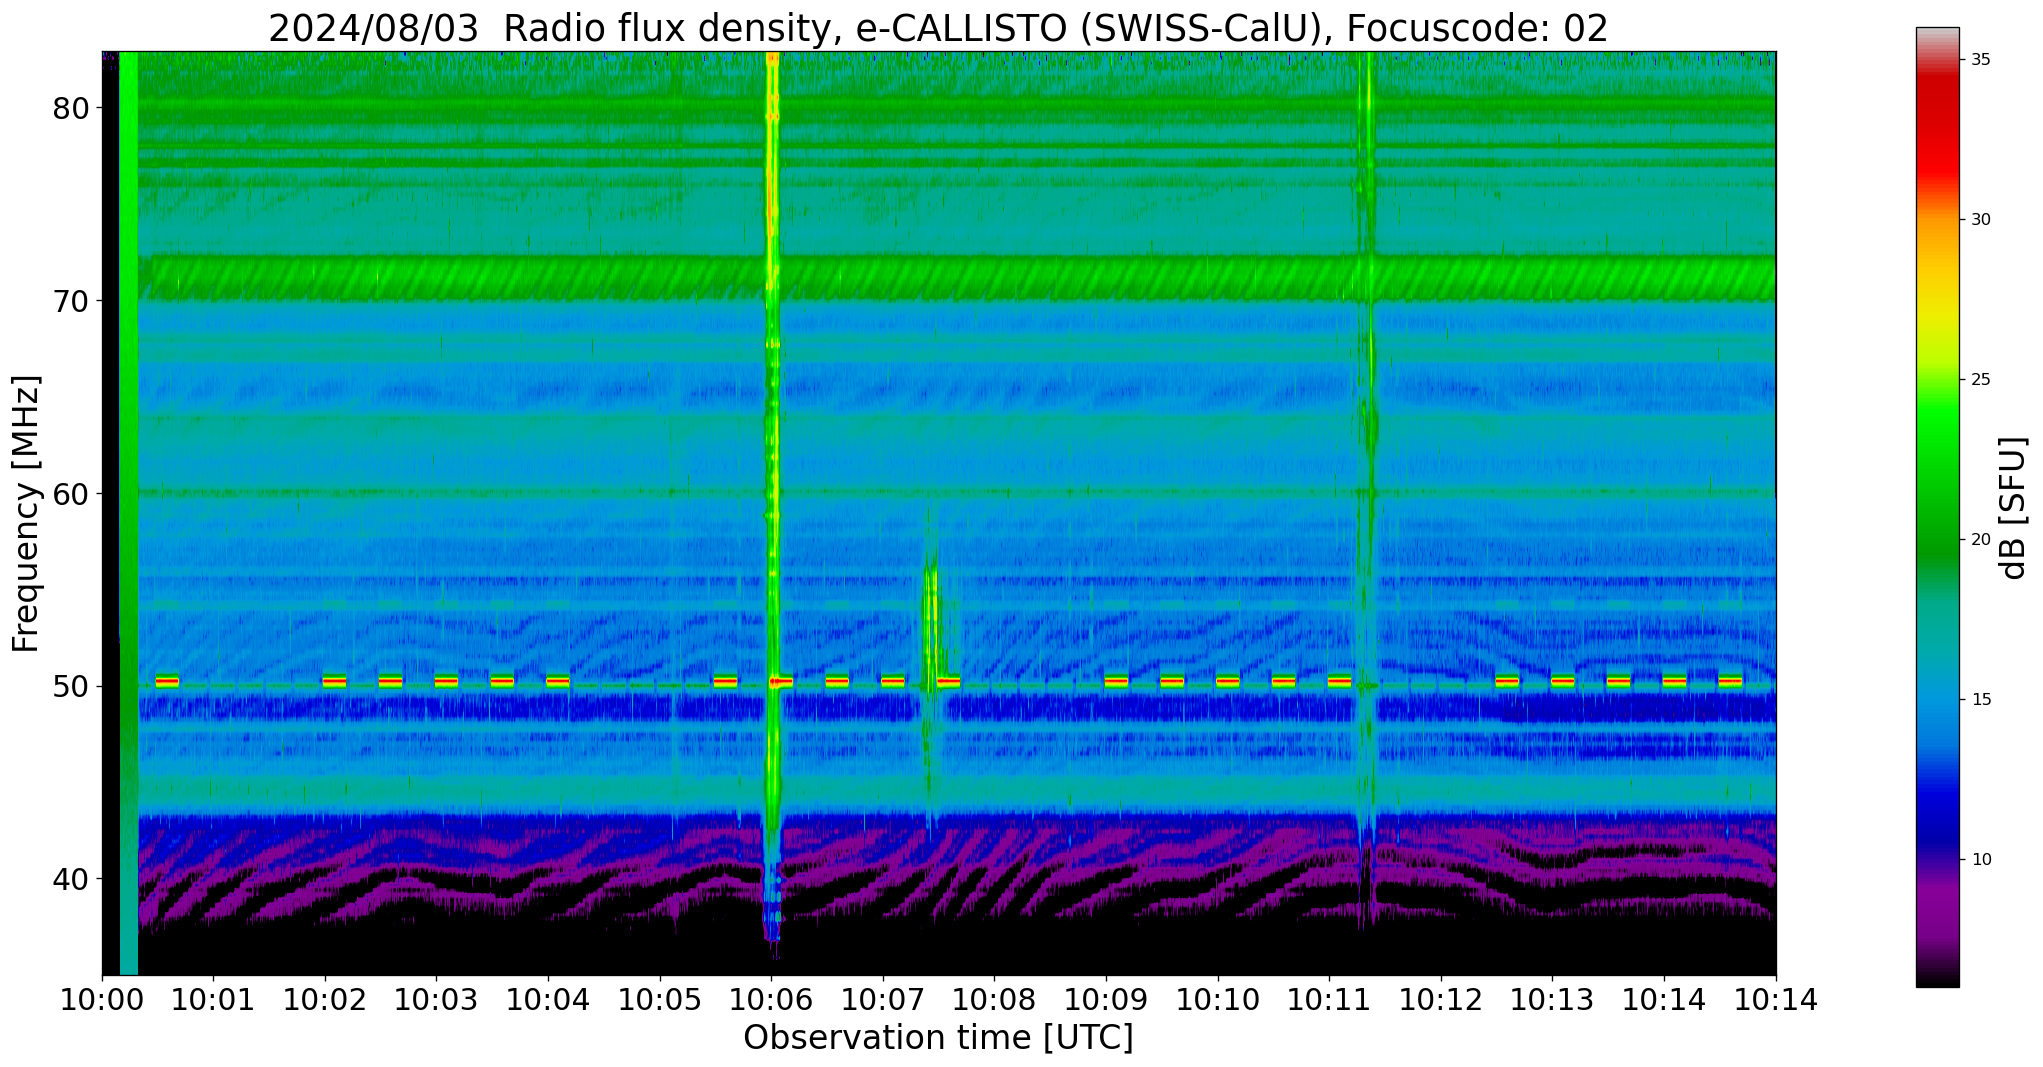Image resolution: width=2043 pixels, height=1067 pixels.
Task: Click the 50 frequency tick label
Action: (72, 687)
